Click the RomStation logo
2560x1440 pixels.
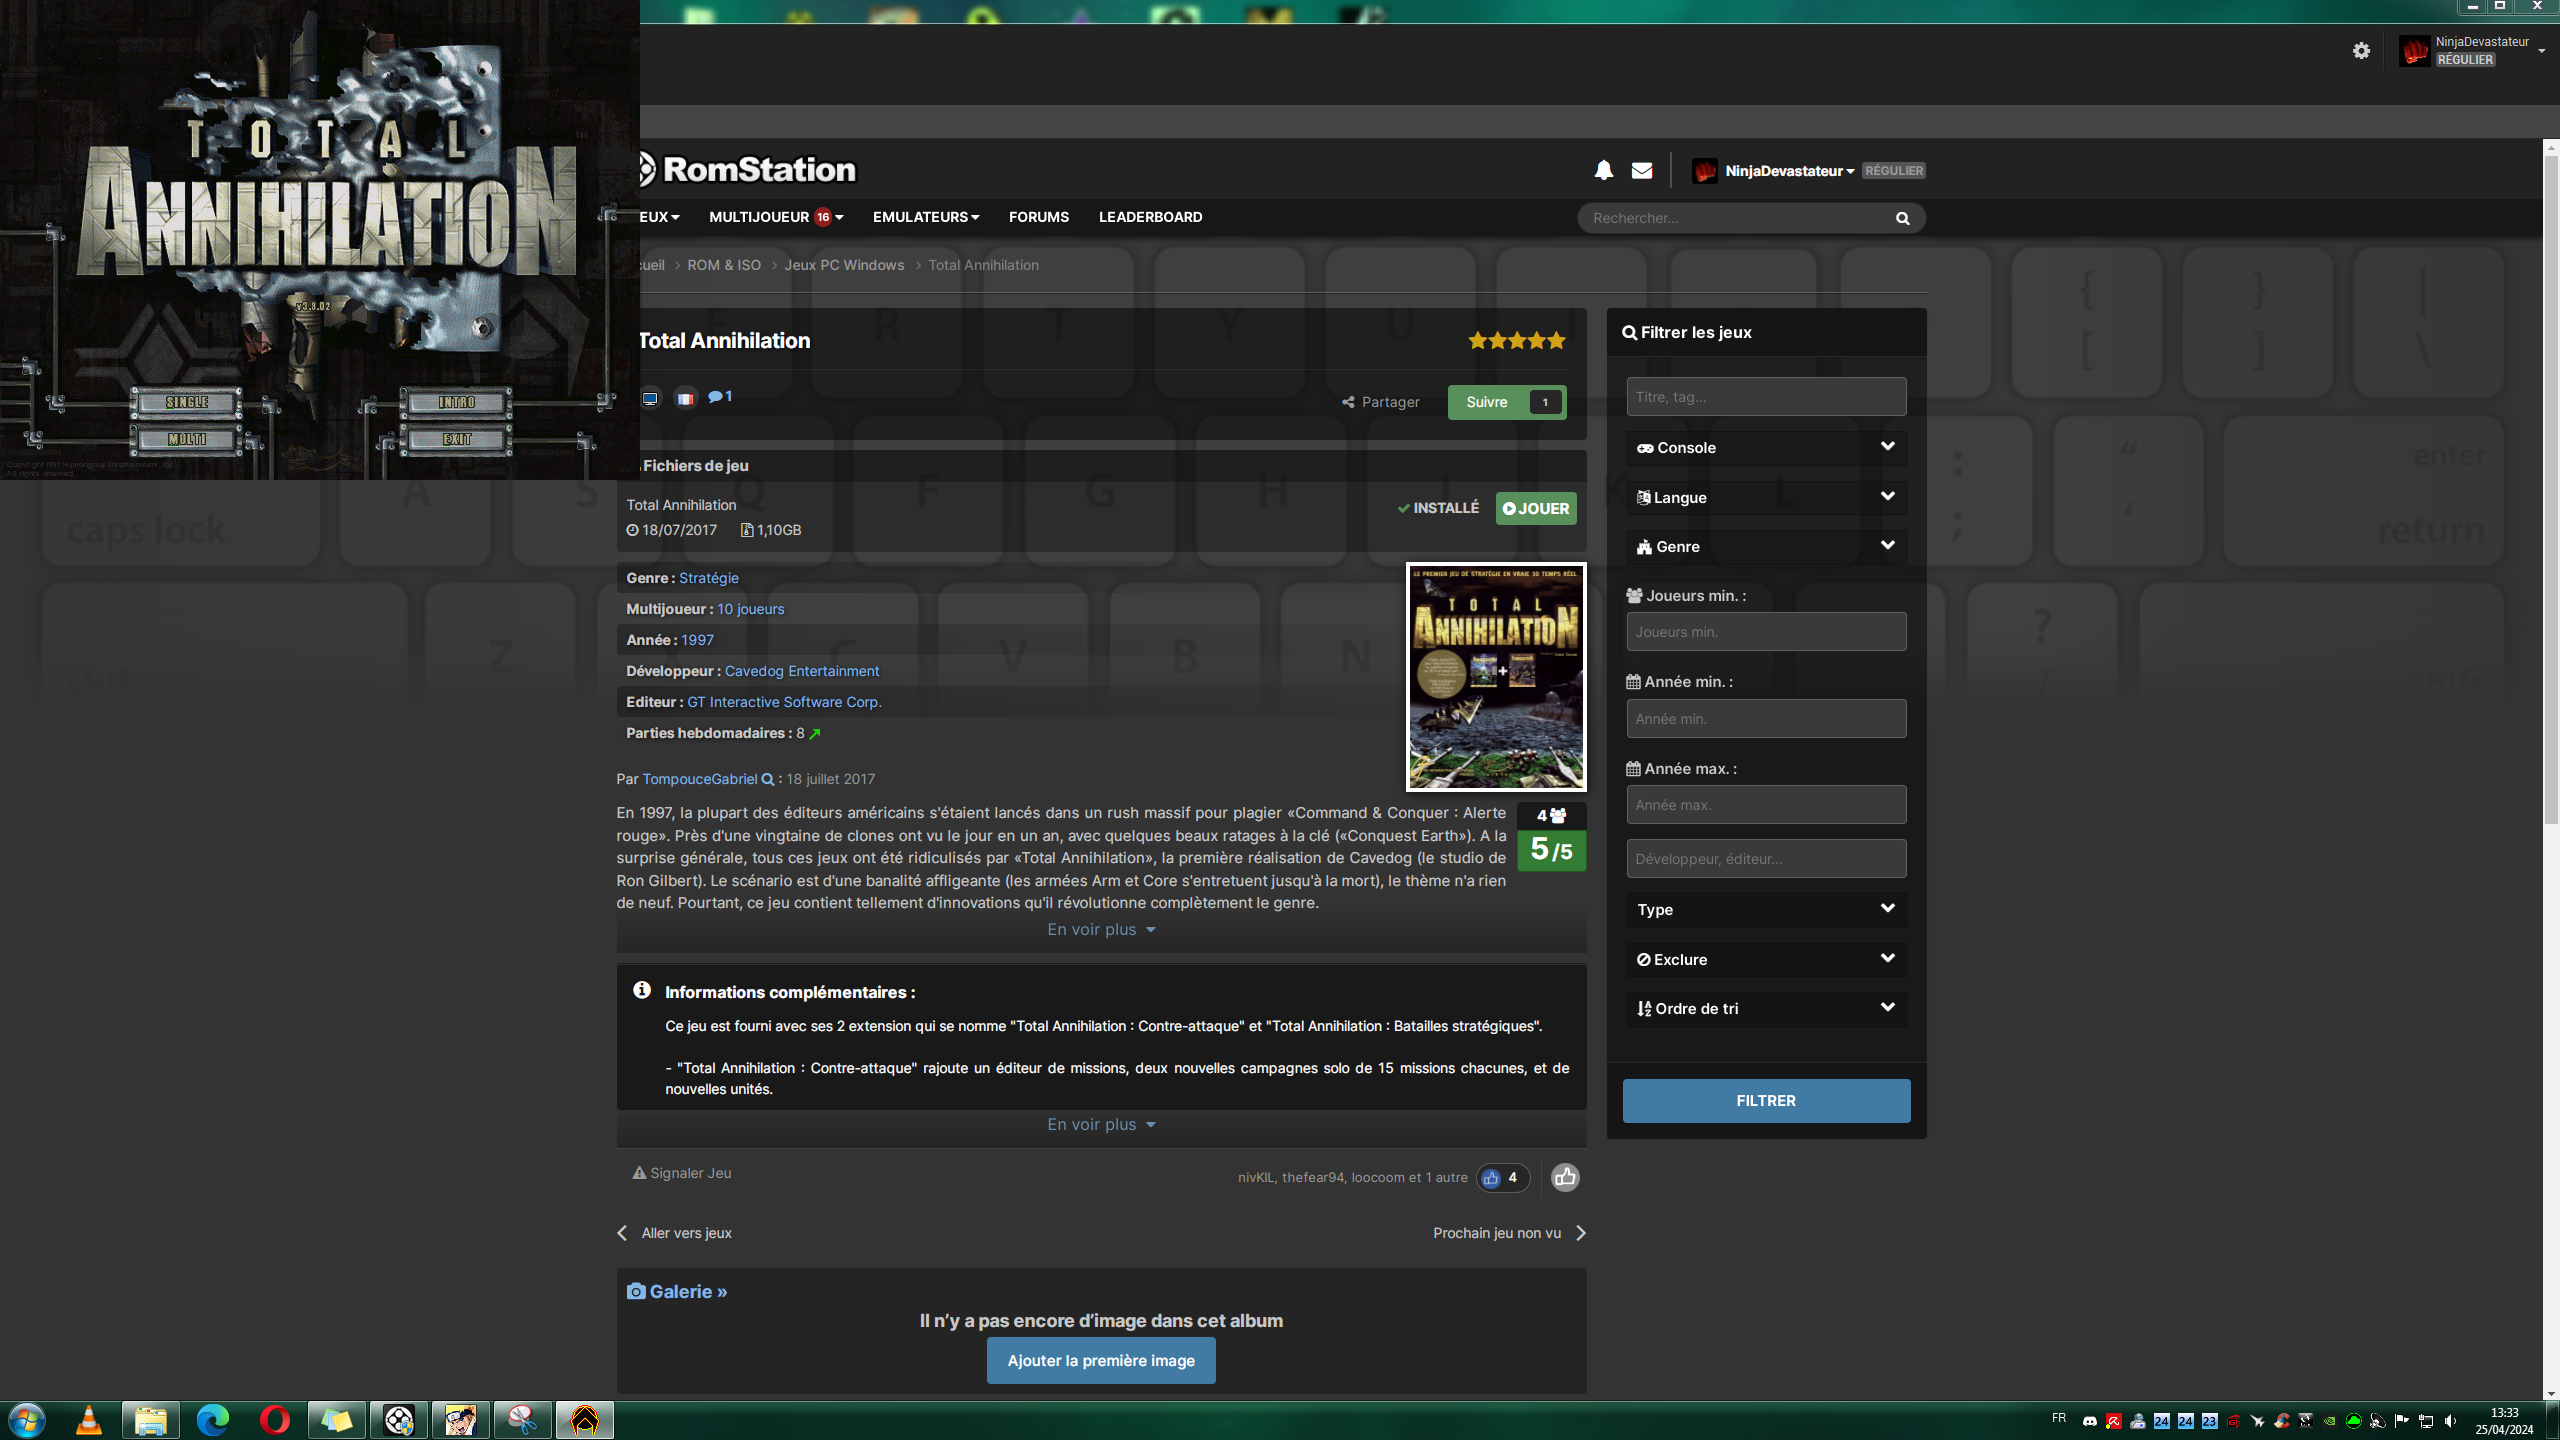point(747,169)
